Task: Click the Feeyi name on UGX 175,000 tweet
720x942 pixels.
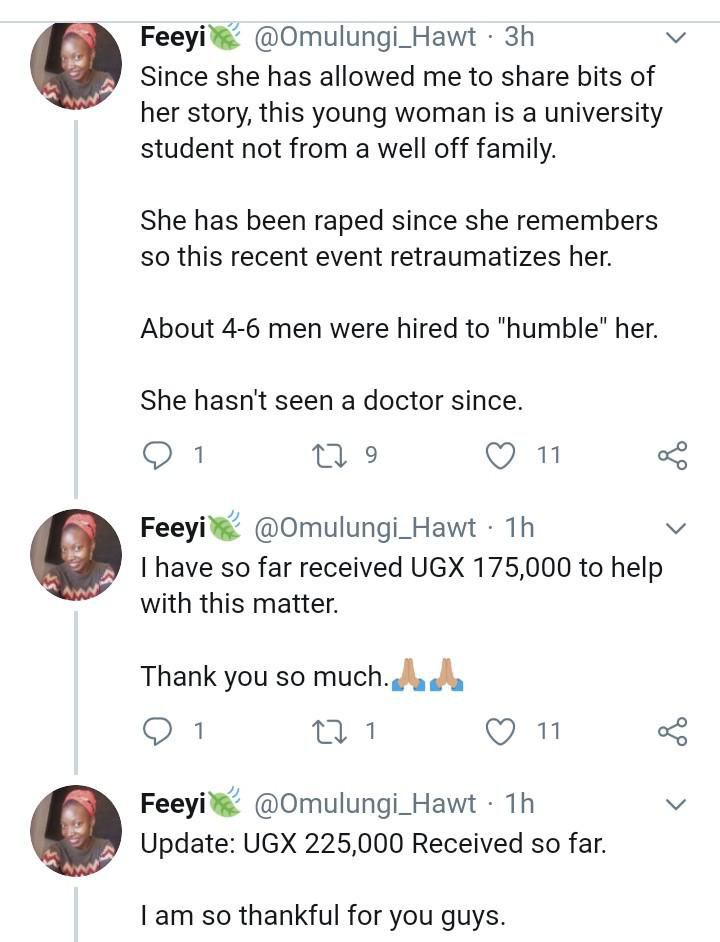Action: tap(173, 526)
